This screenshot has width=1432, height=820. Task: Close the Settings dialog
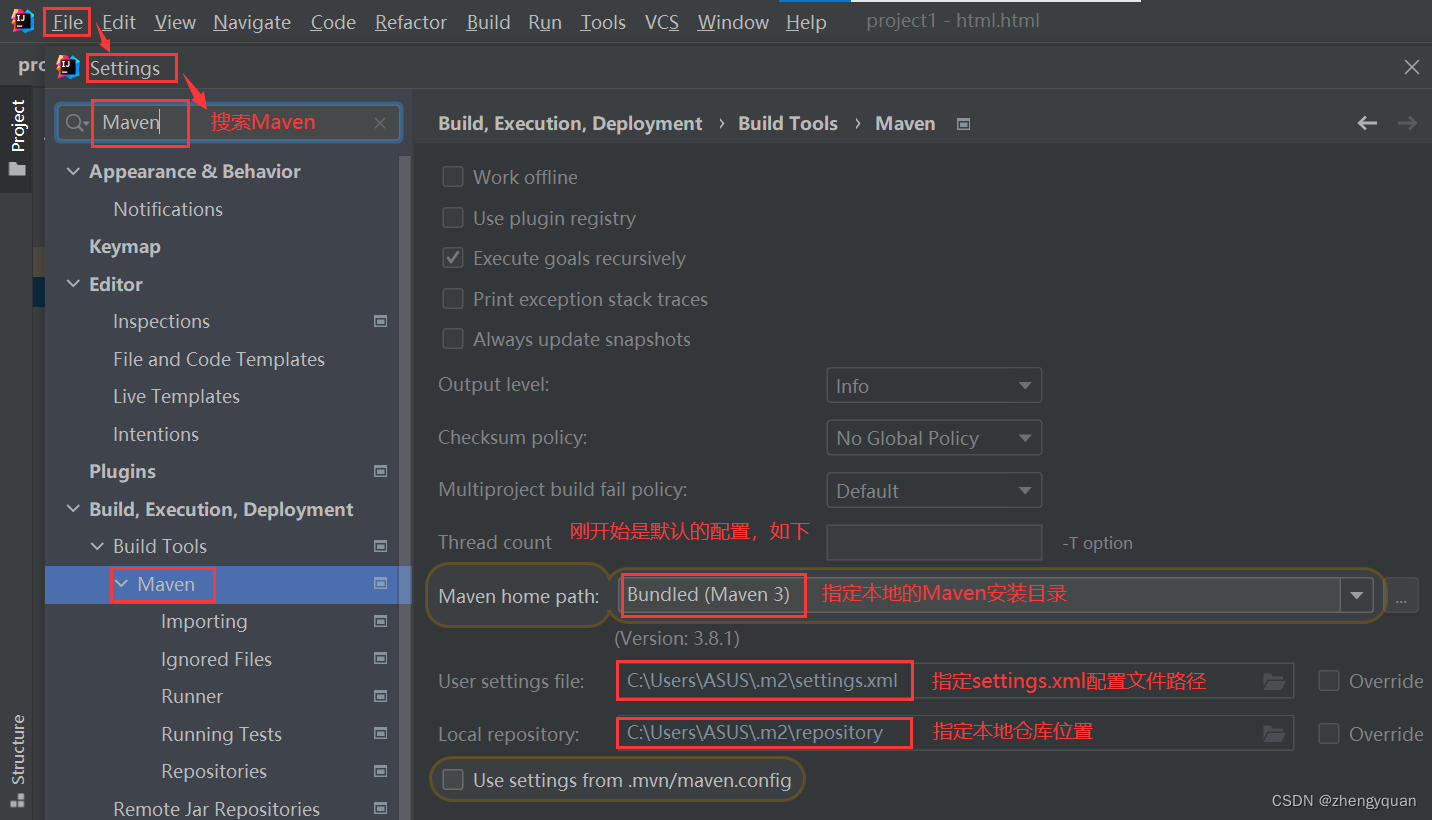1412,67
